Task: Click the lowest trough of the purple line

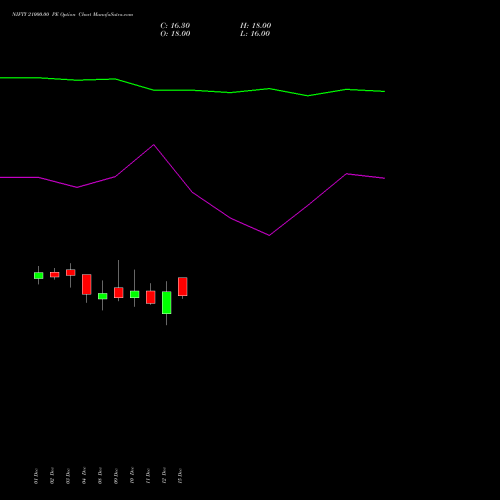Action: [269, 235]
